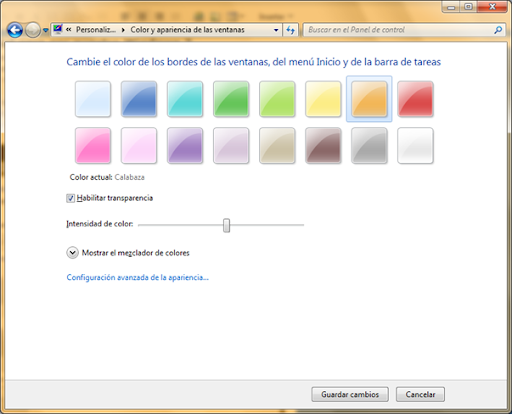Choose the dark blue color swatch

139,99
